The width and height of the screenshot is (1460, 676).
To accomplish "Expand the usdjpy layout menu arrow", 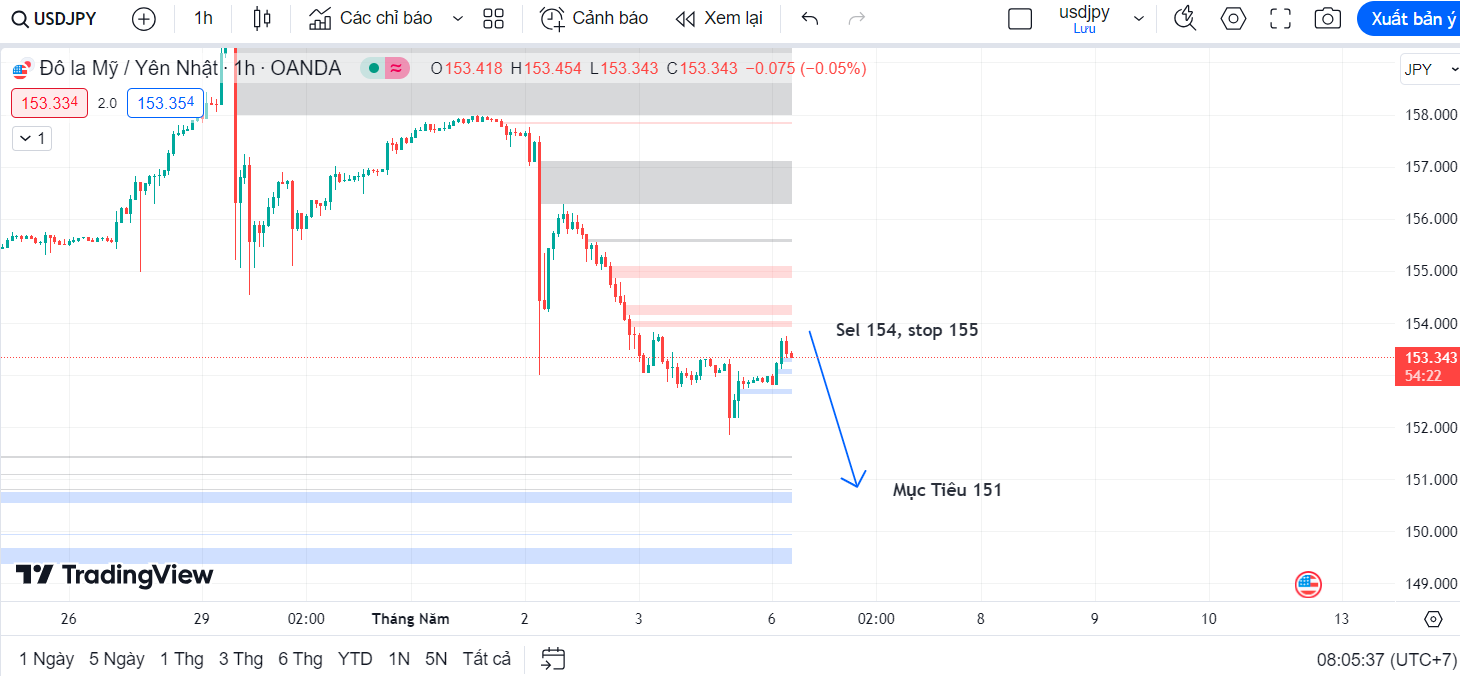I will (x=1138, y=18).
